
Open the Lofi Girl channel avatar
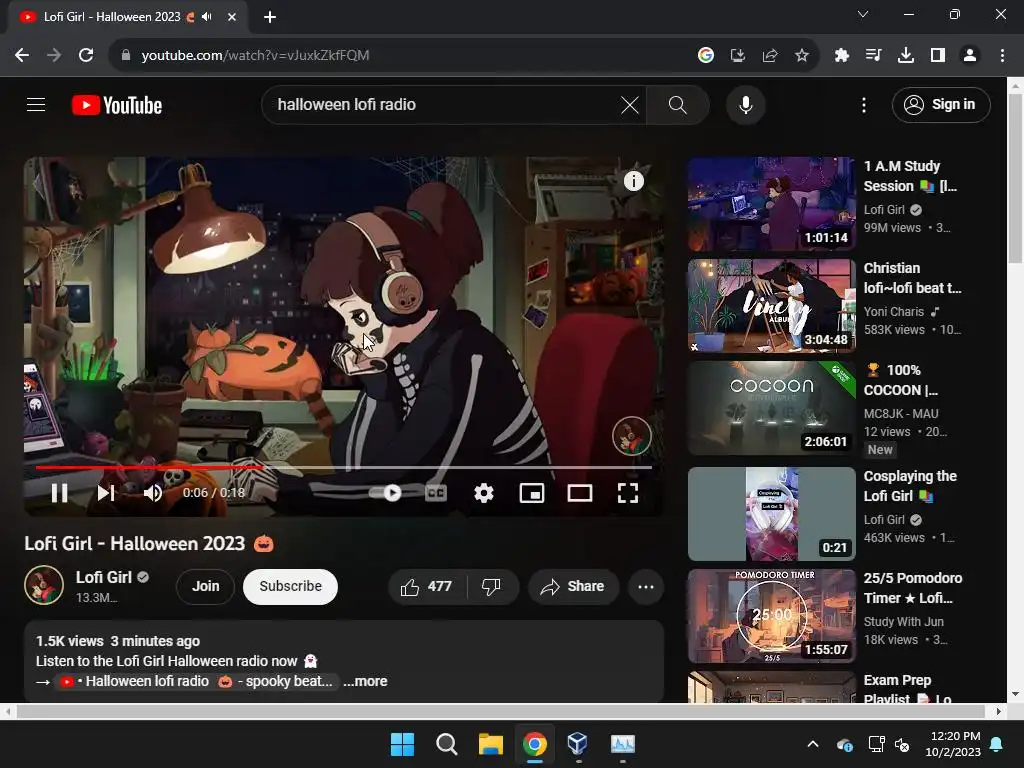pos(44,585)
